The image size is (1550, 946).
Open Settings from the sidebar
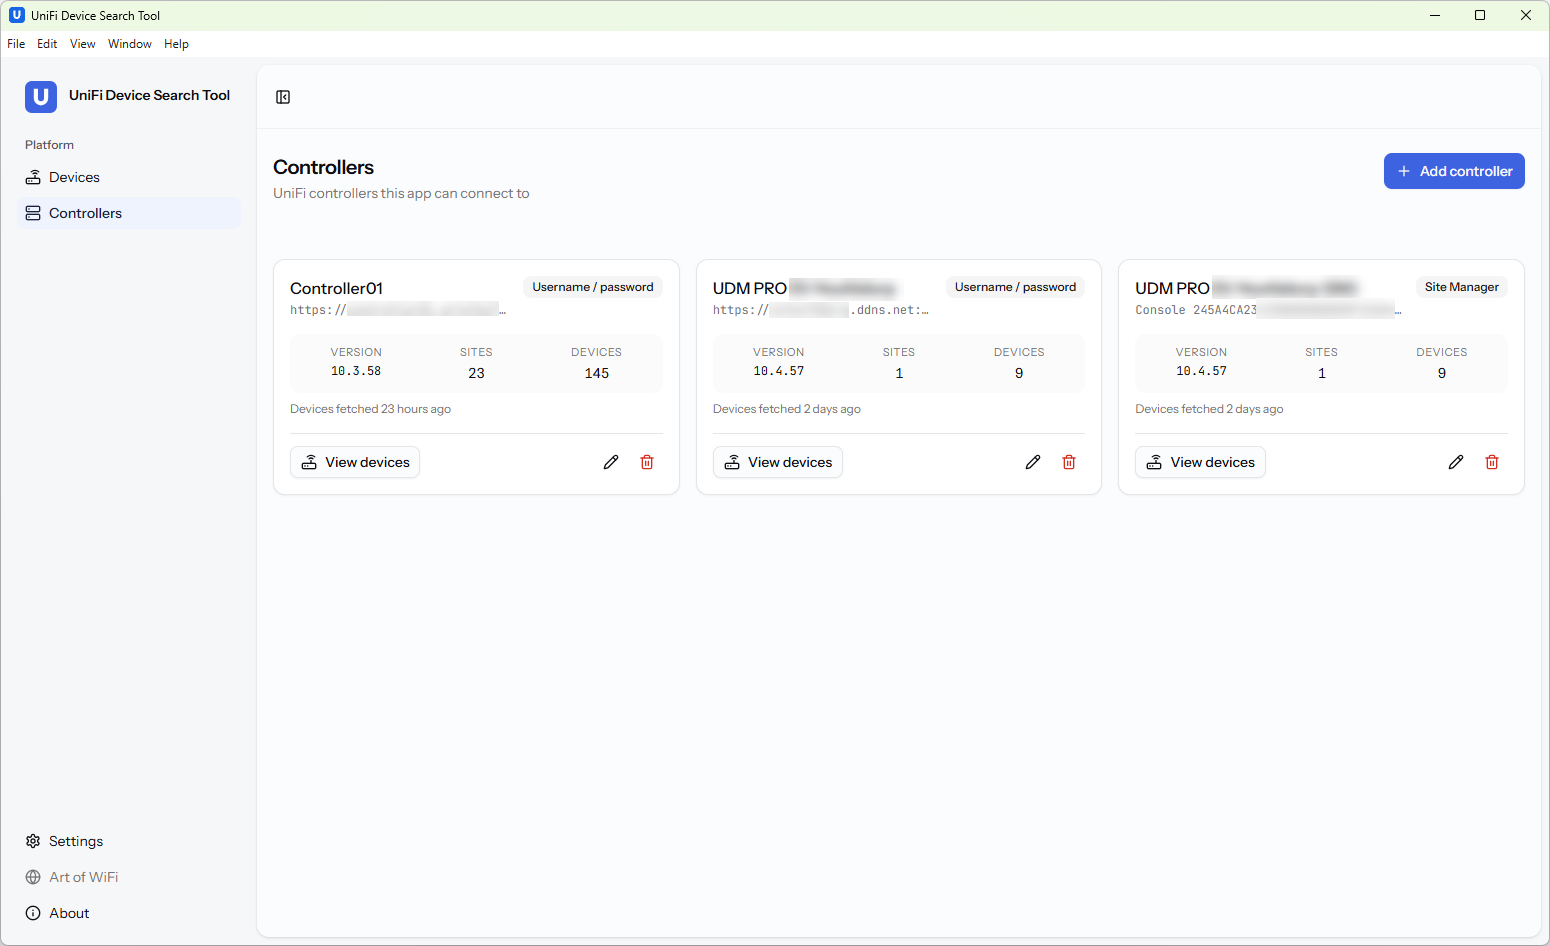[x=128, y=841]
